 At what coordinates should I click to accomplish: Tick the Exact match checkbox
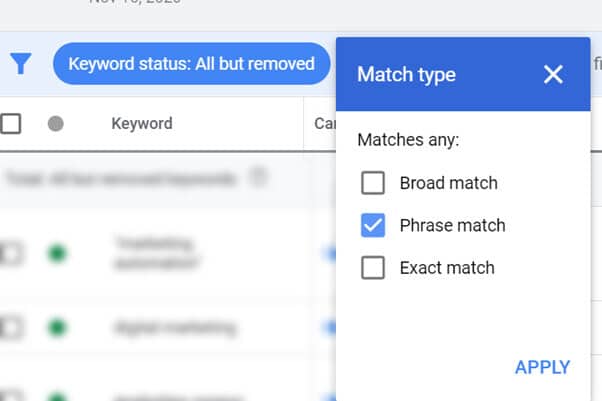click(373, 268)
